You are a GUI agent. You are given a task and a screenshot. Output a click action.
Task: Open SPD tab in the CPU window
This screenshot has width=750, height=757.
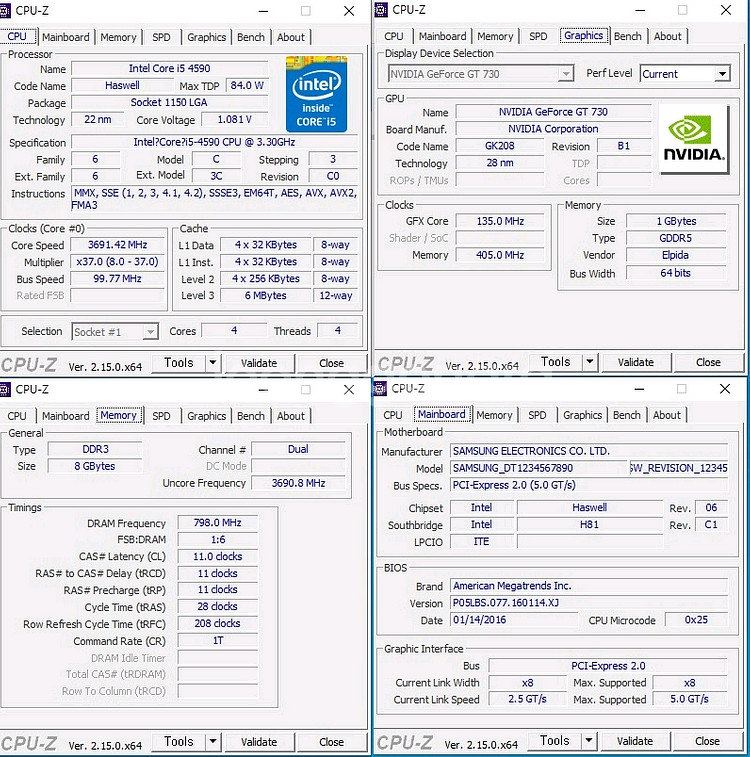coord(161,37)
